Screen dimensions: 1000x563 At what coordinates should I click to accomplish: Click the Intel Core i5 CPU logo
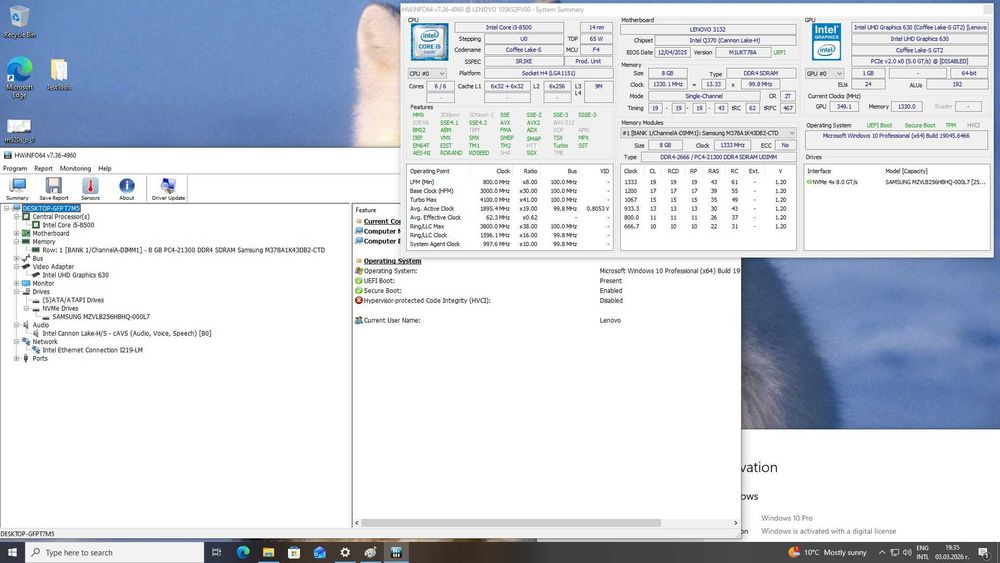(x=429, y=42)
